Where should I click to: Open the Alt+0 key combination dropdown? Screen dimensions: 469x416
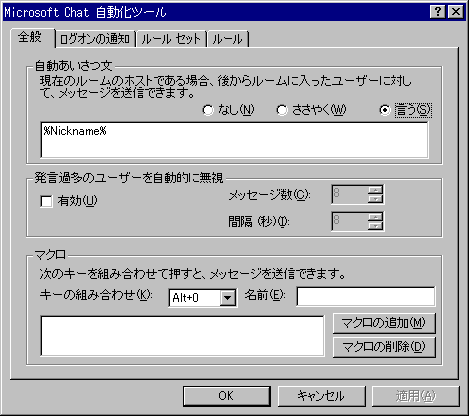pyautogui.click(x=228, y=298)
